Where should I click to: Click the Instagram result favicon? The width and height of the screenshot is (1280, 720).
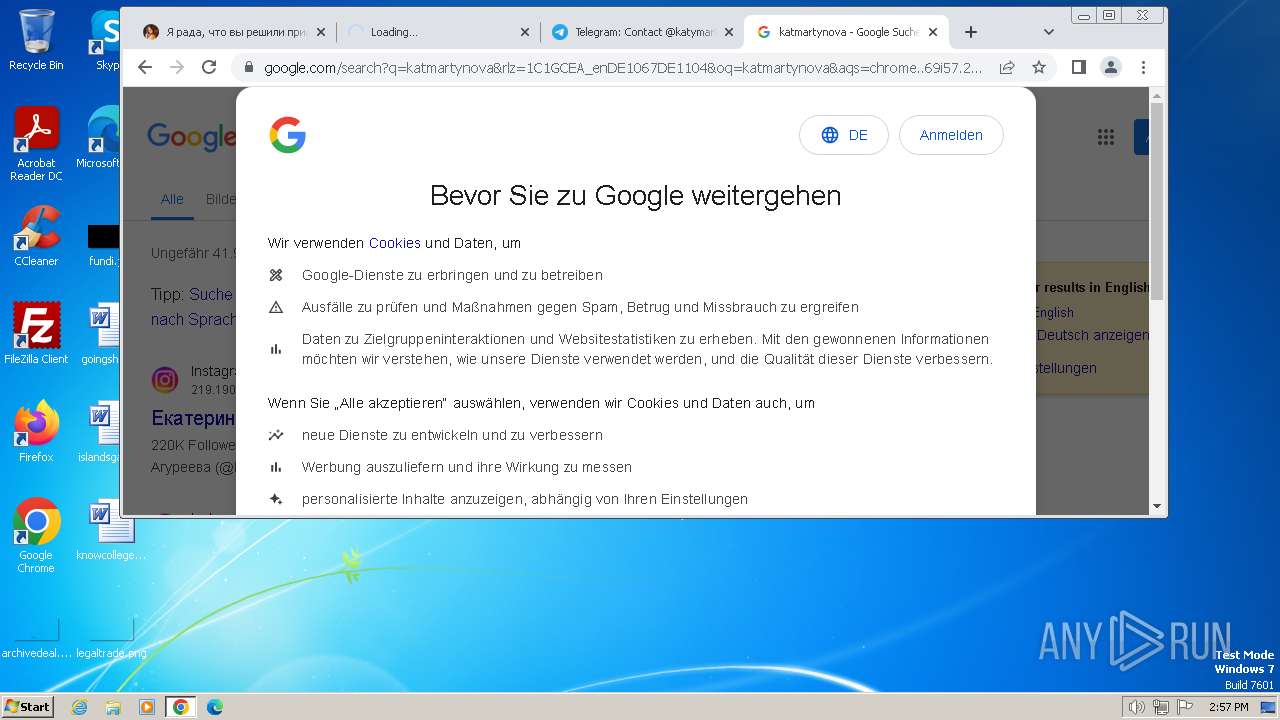pos(165,380)
